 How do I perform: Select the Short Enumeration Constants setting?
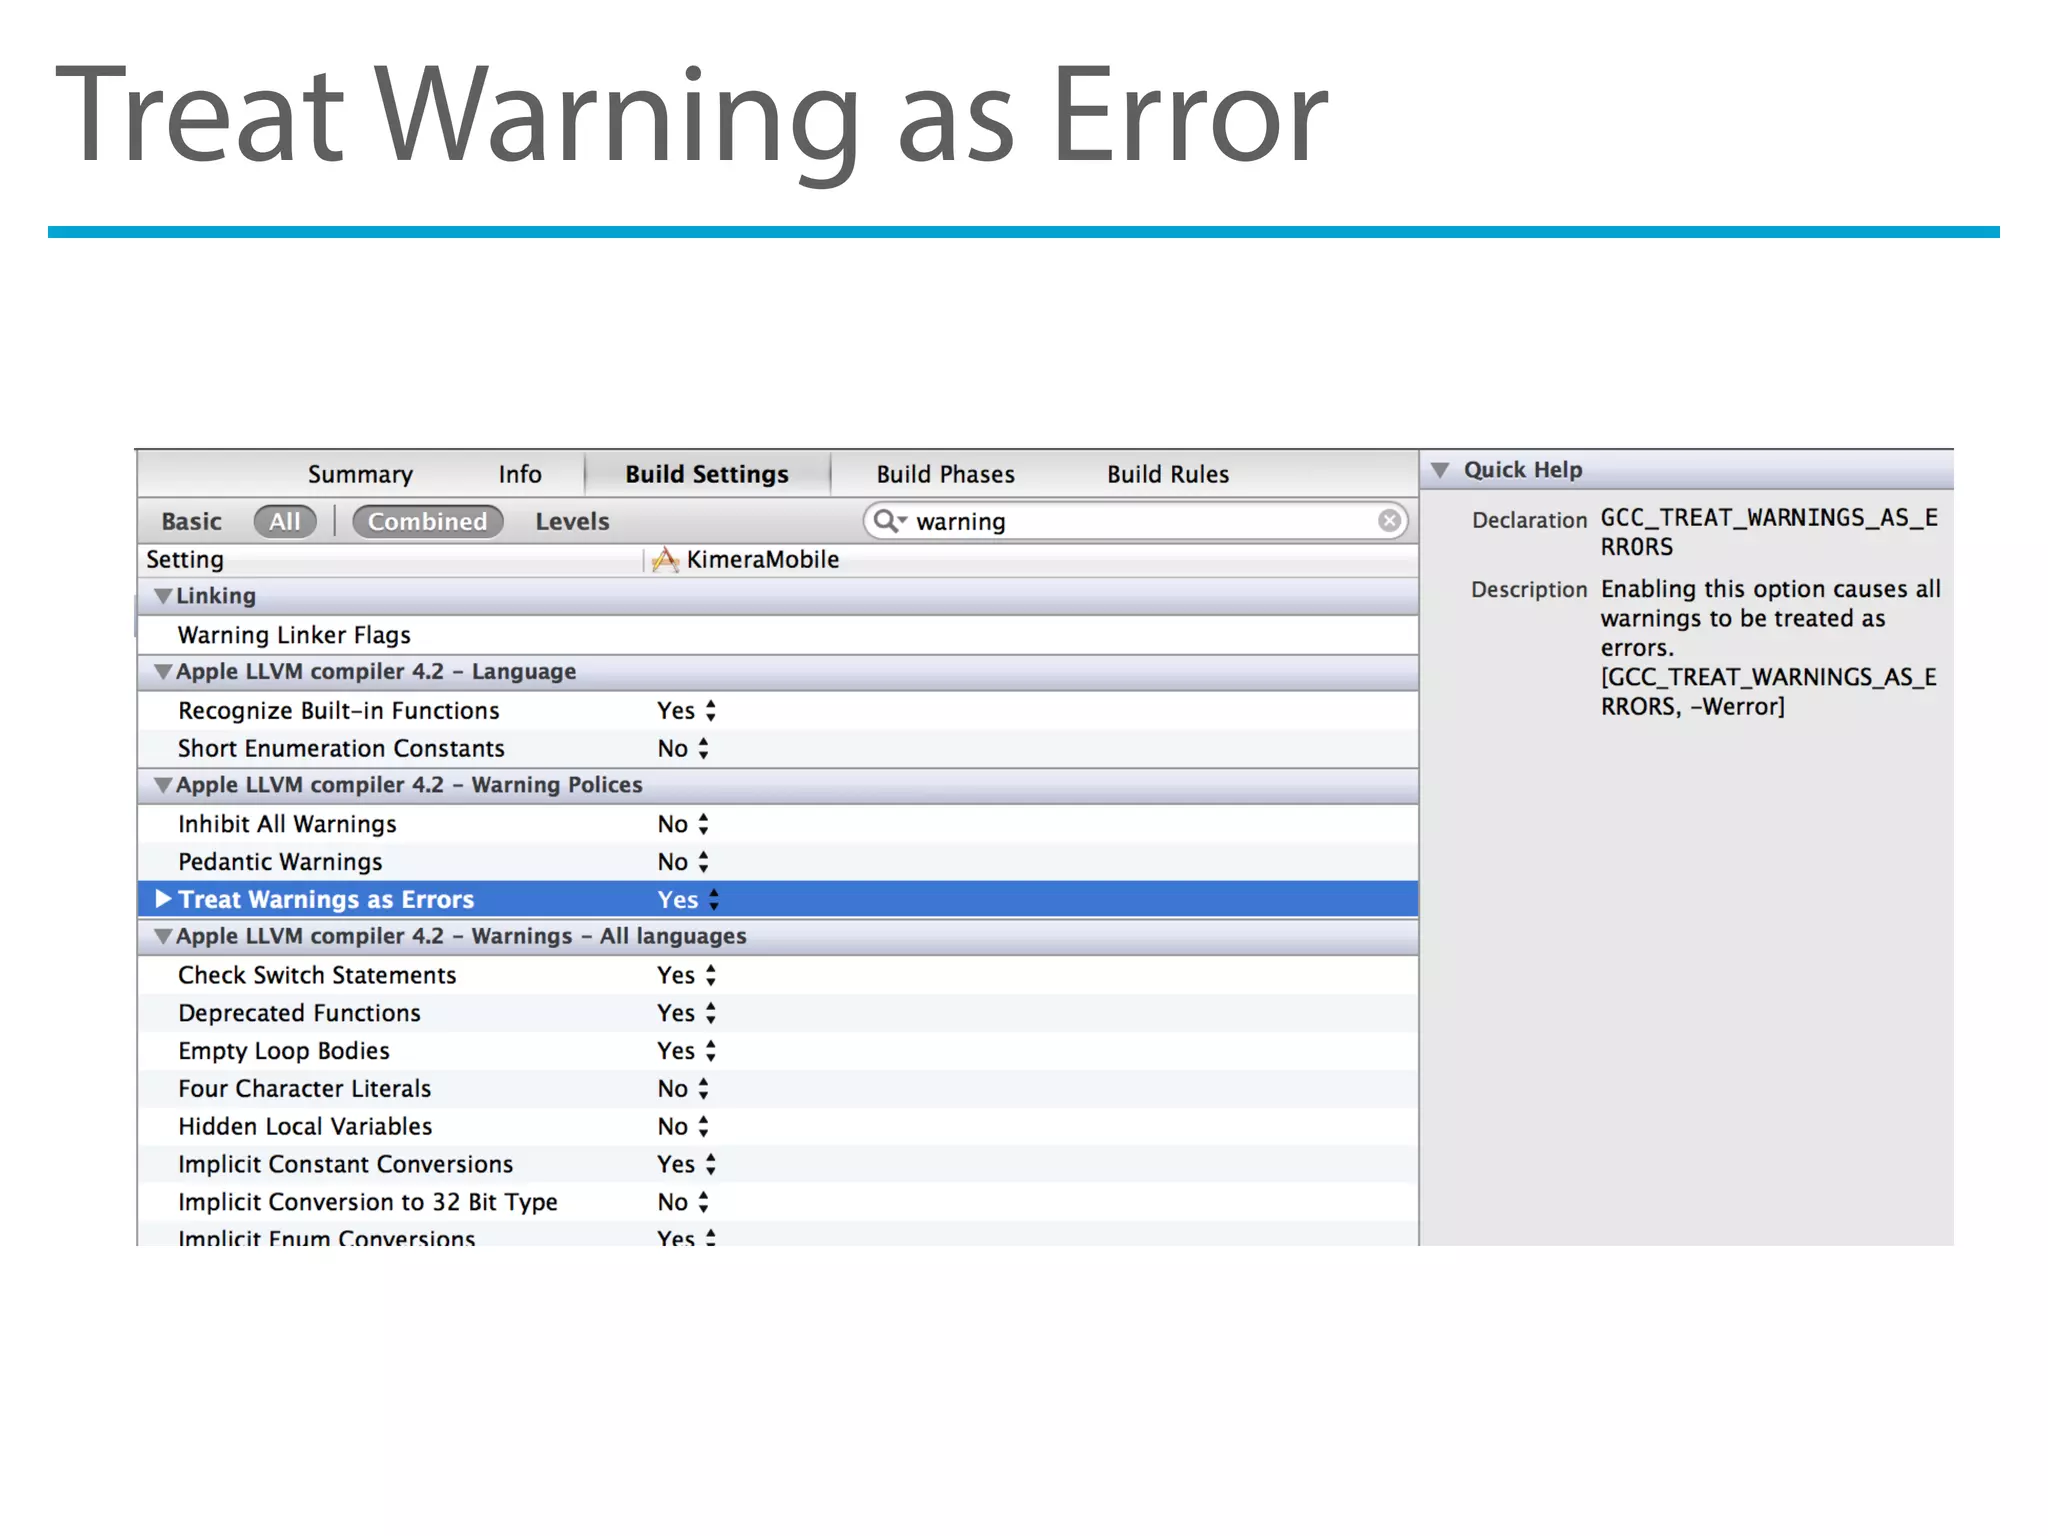click(341, 749)
